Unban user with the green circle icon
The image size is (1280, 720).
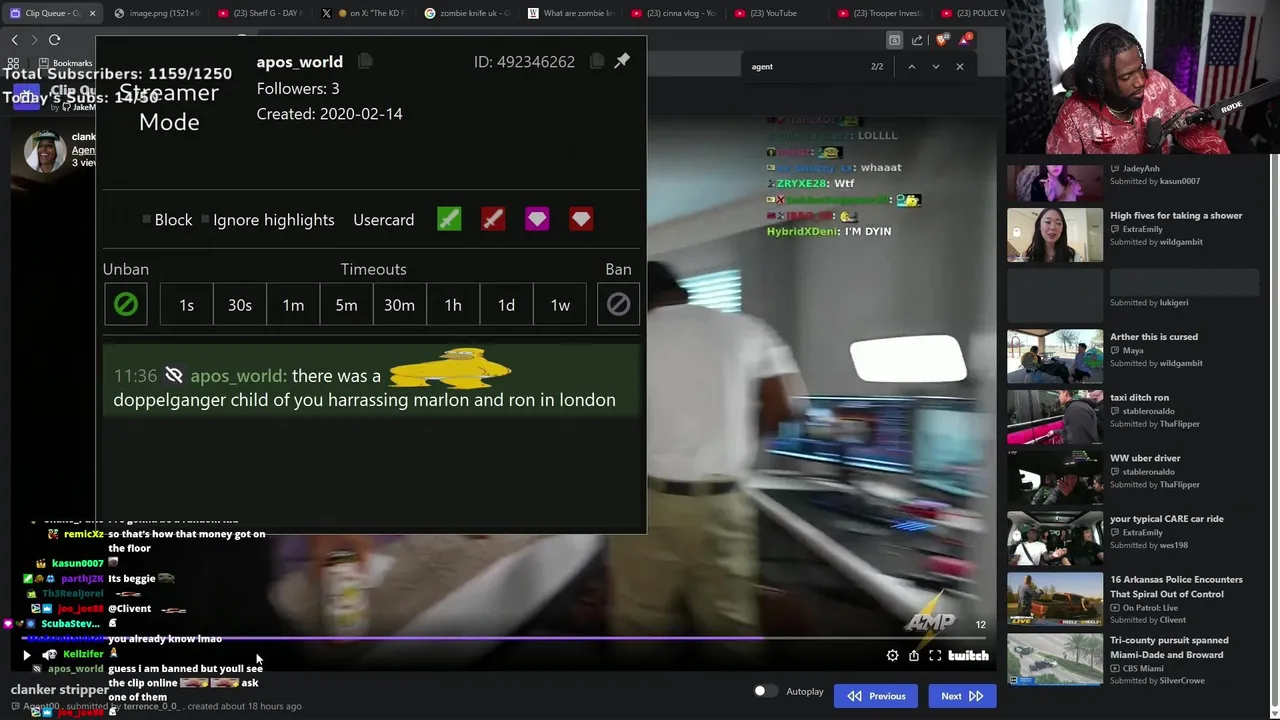point(126,305)
